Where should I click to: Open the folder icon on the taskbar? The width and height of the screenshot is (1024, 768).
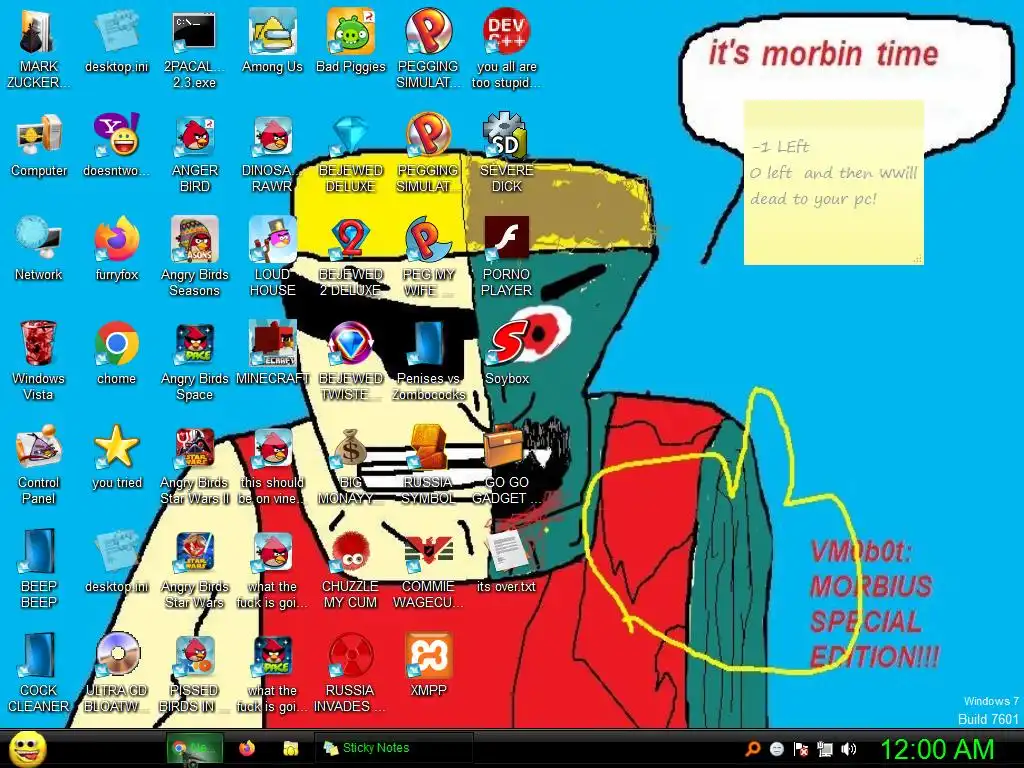[291, 748]
